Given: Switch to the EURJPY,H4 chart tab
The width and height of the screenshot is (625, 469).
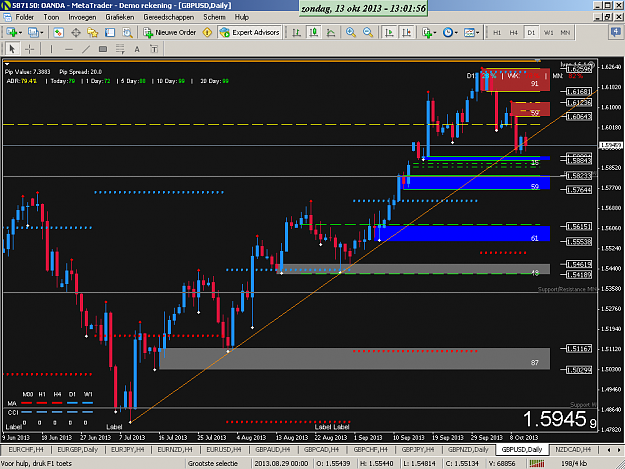Looking at the screenshot, I should 128,449.
